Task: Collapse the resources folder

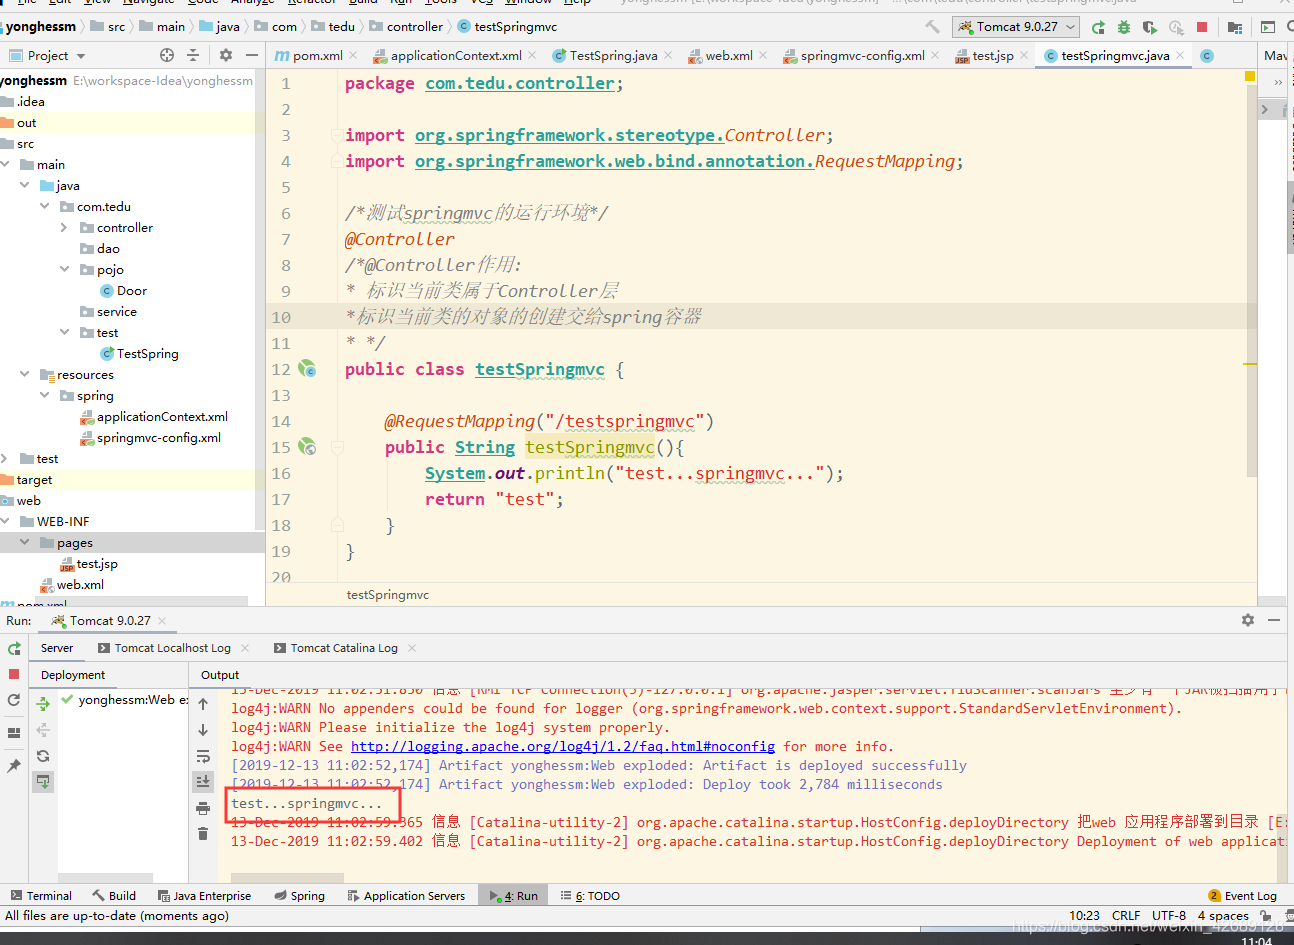Action: click(x=25, y=374)
